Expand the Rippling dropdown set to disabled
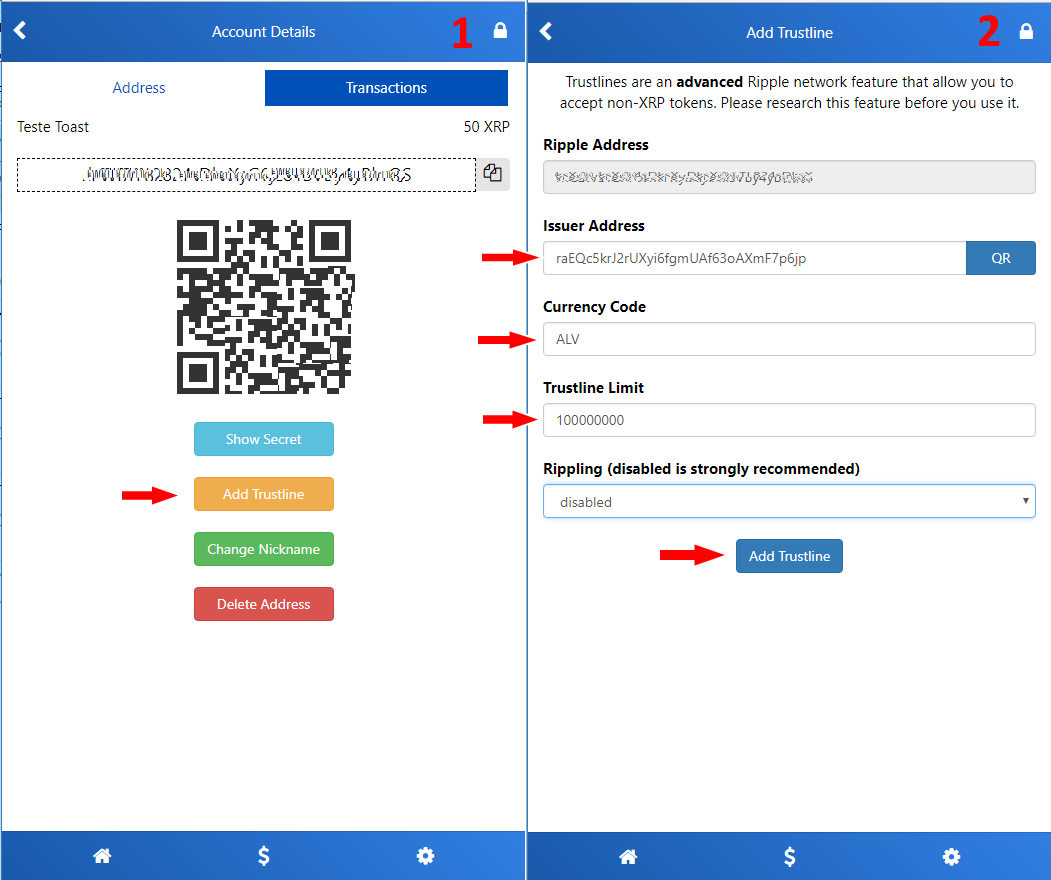Screen dimensions: 1051x880 pyautogui.click(x=789, y=502)
